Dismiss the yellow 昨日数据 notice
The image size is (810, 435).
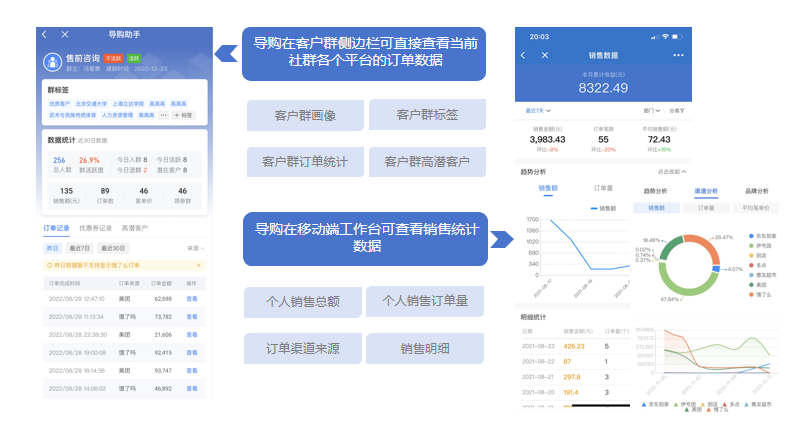coord(198,265)
